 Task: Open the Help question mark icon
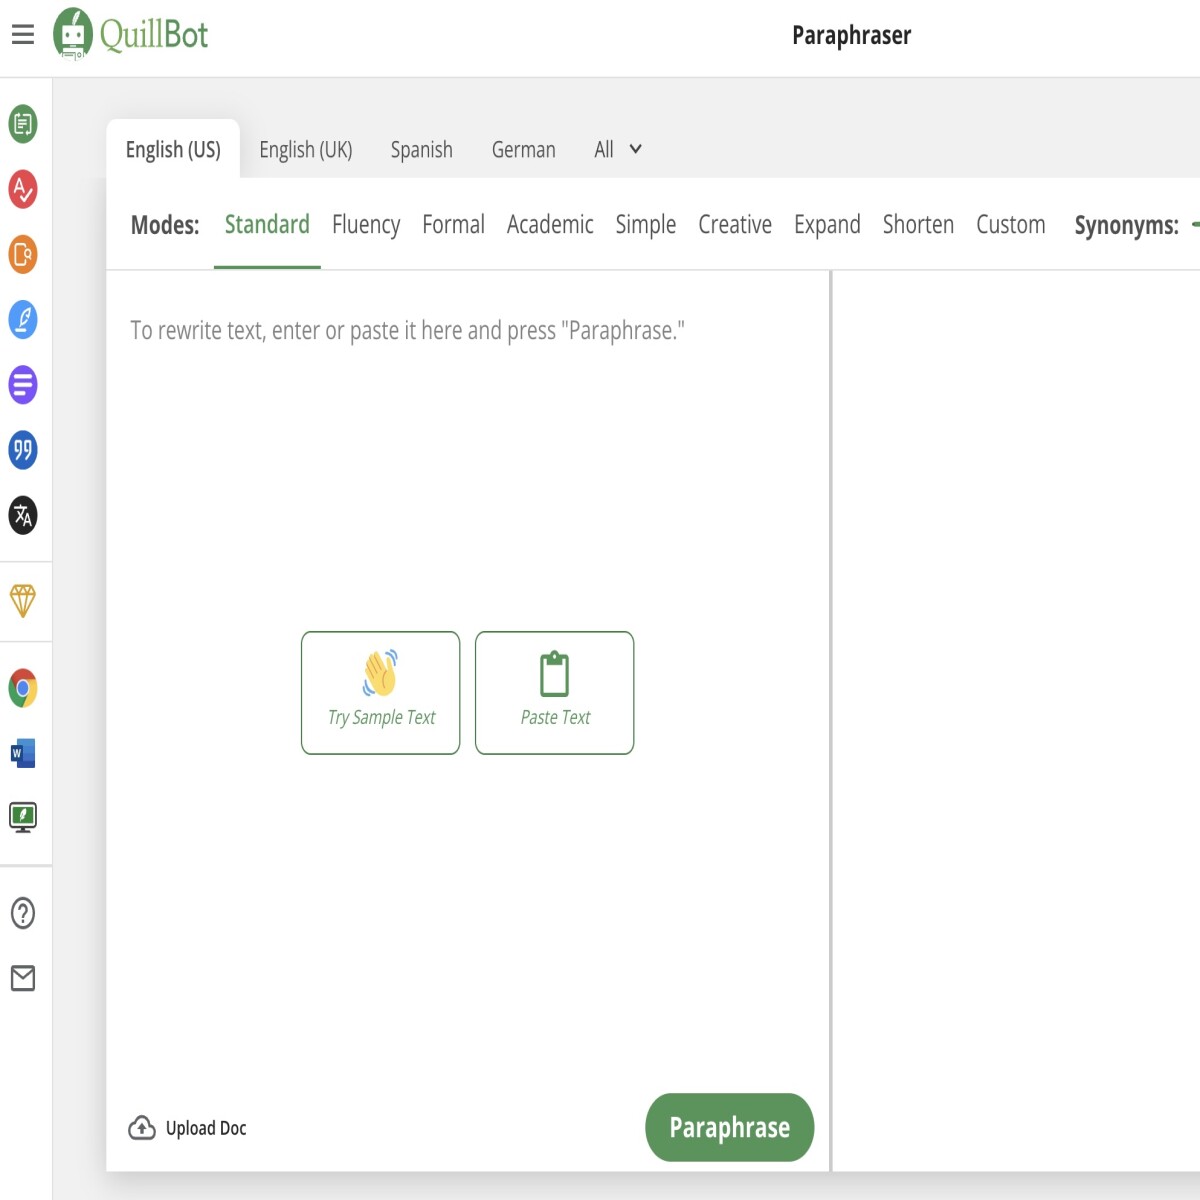coord(23,913)
